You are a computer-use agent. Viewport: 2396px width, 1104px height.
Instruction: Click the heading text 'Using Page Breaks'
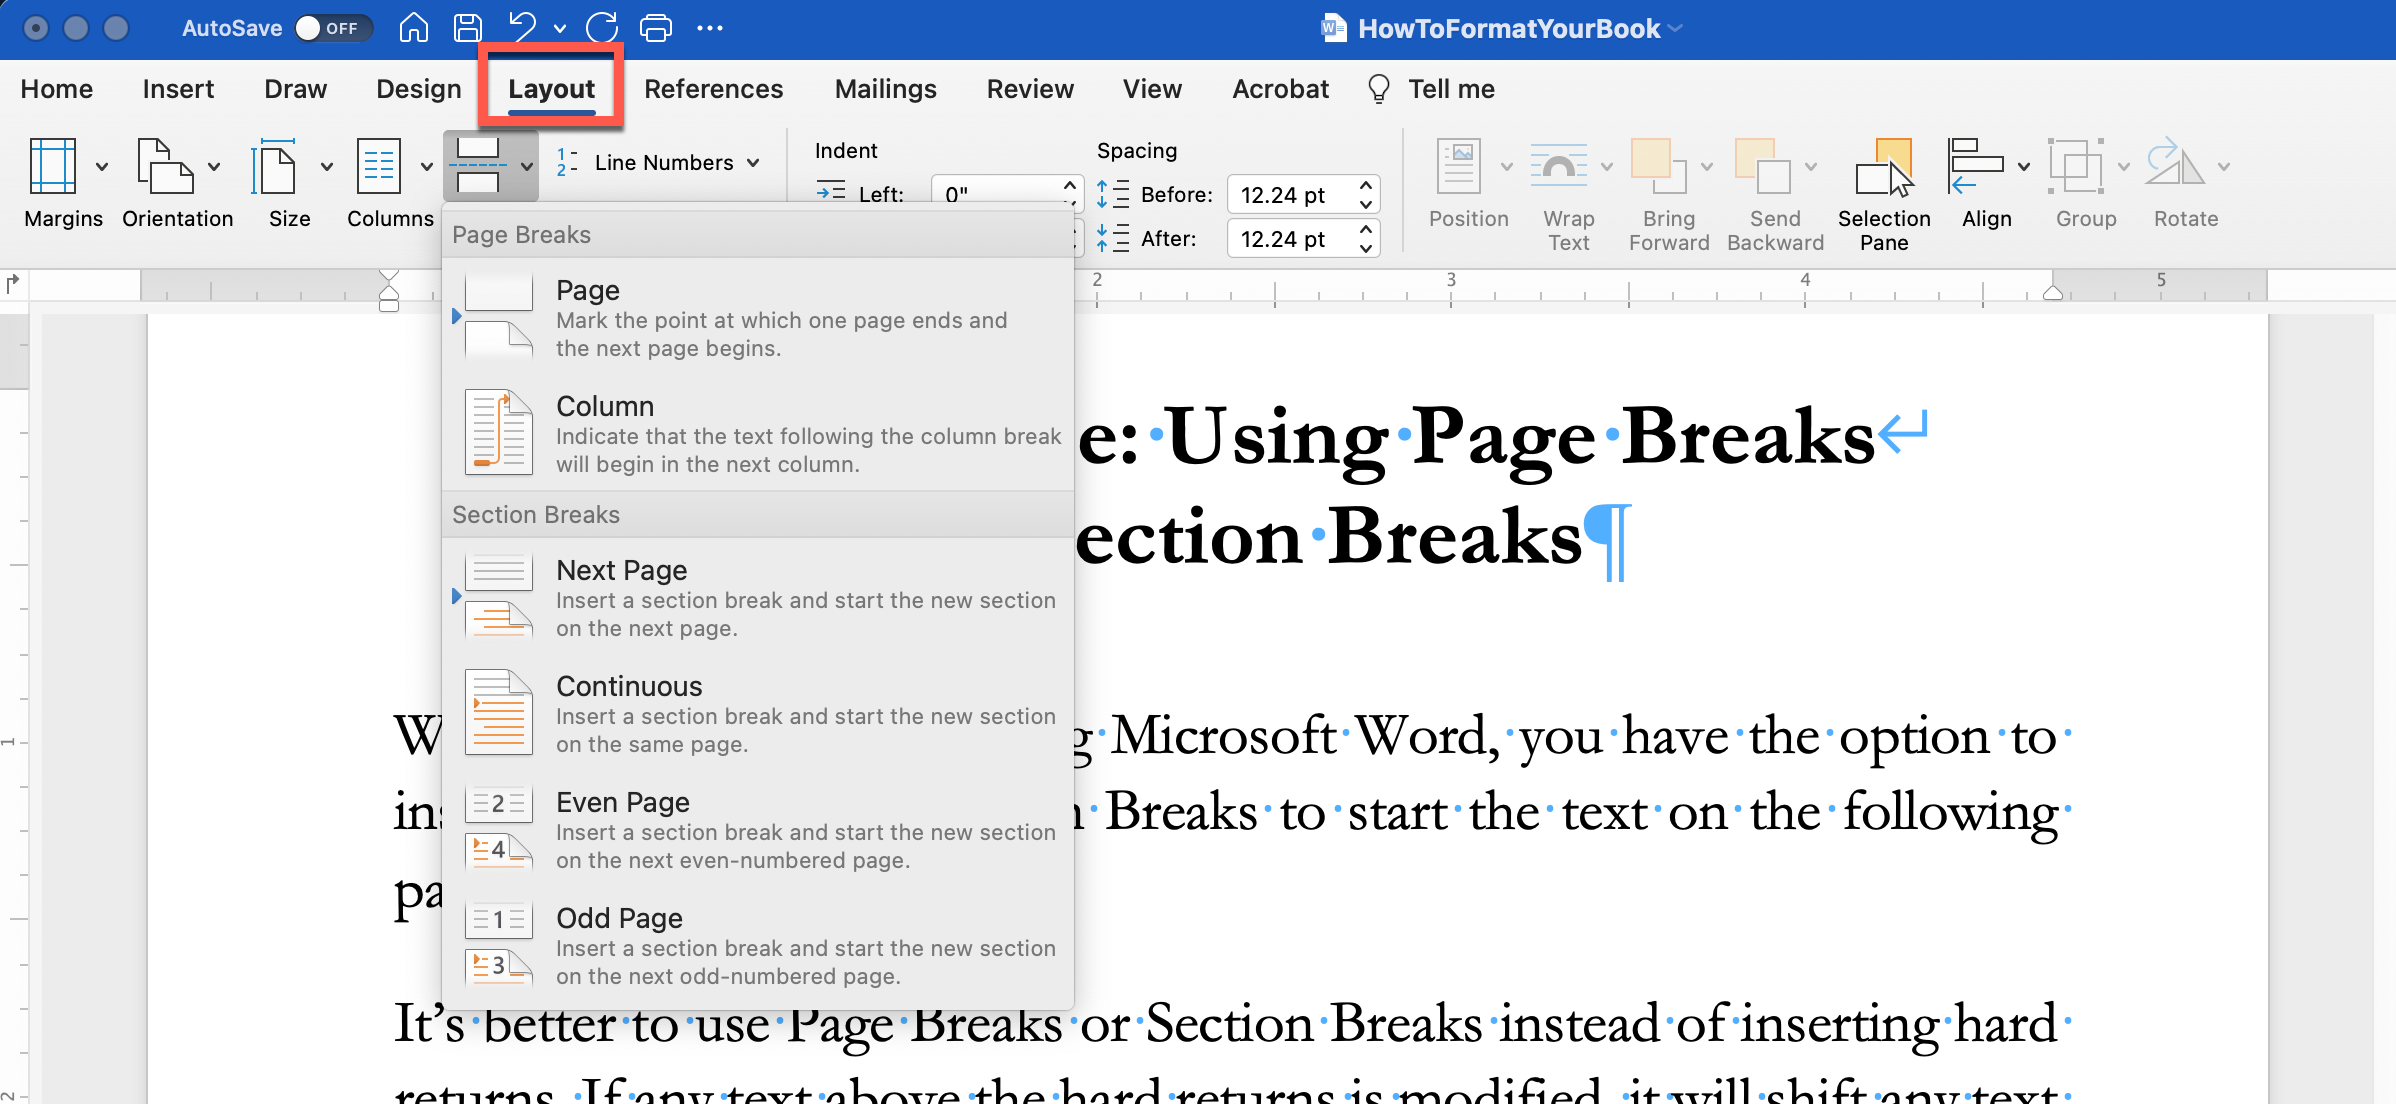coord(1520,438)
